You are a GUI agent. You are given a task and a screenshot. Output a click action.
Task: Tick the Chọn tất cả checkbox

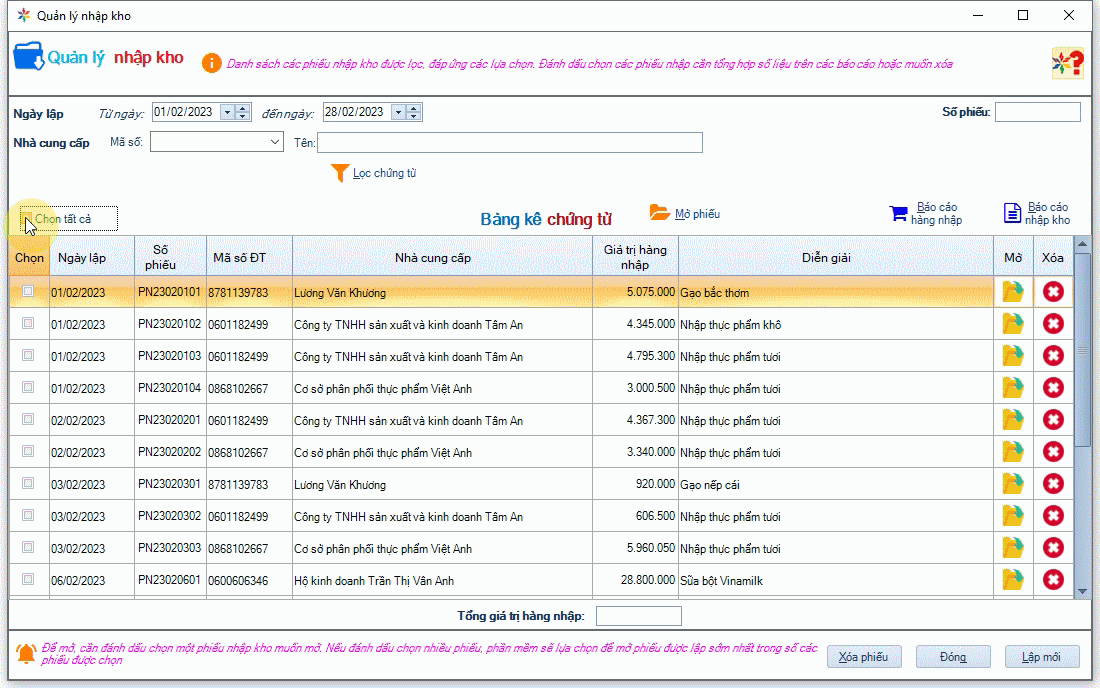pyautogui.click(x=27, y=218)
